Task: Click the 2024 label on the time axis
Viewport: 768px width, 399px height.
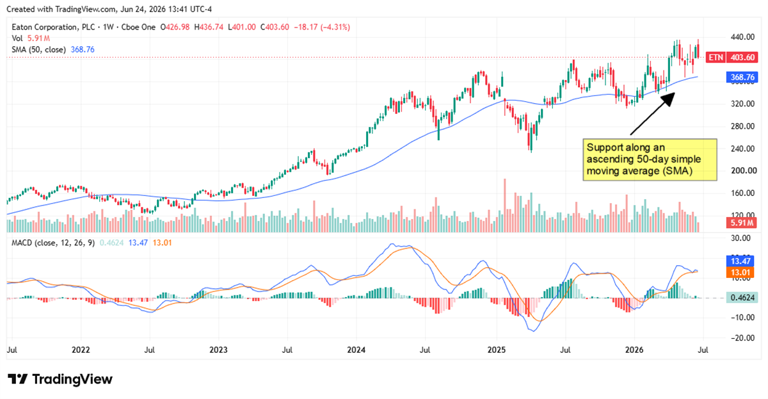Action: [356, 350]
